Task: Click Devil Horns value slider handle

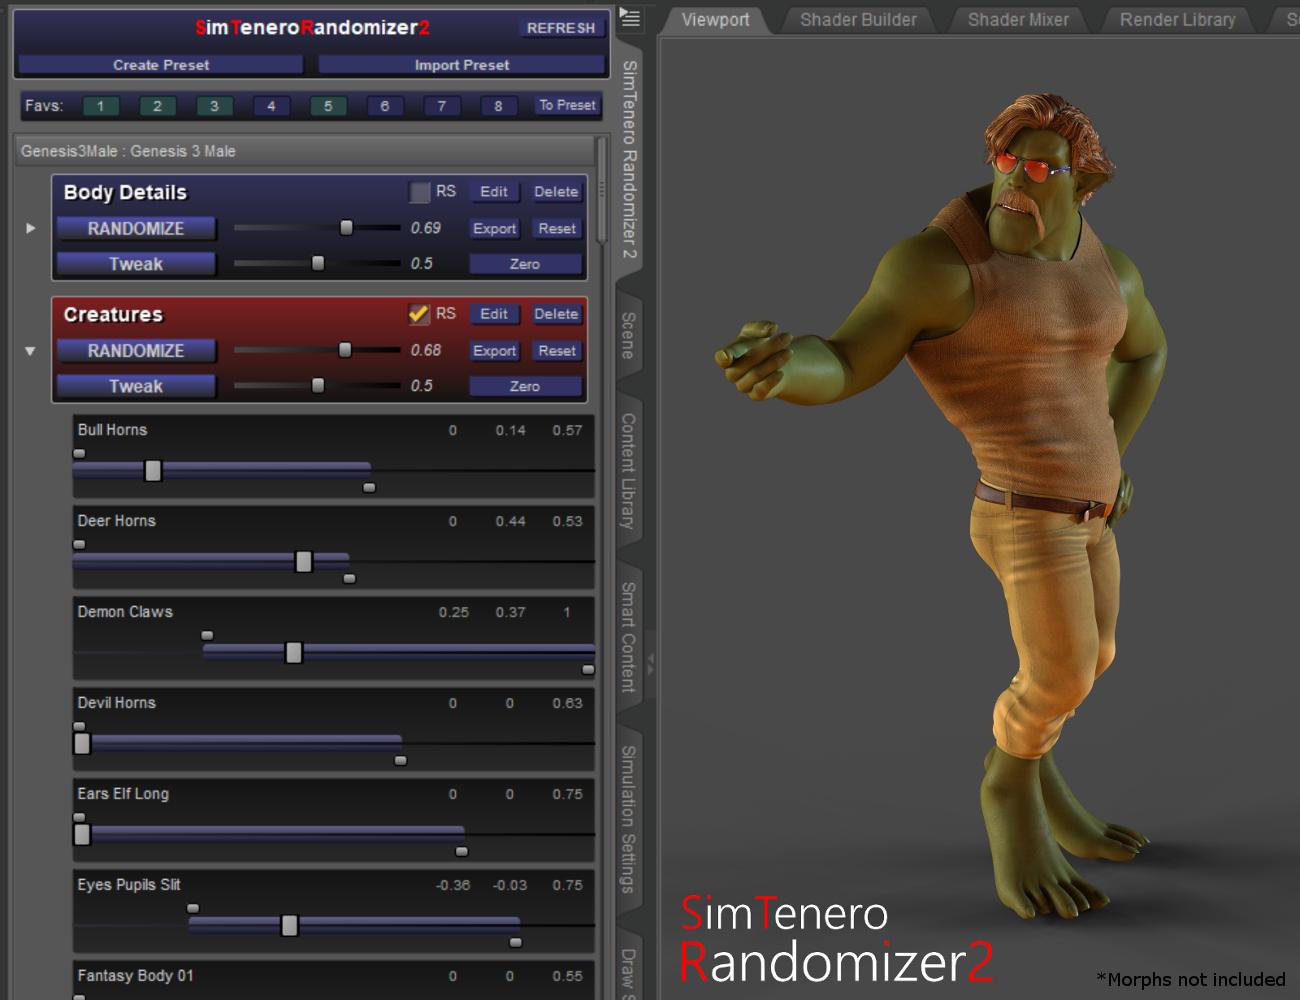Action: pyautogui.click(x=82, y=743)
